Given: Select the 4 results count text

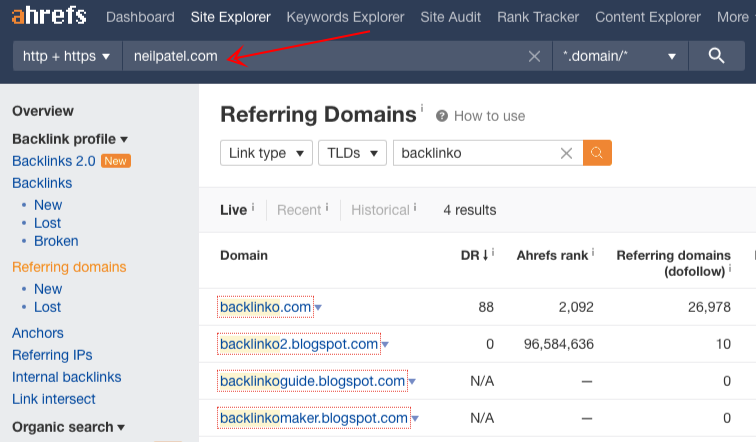Looking at the screenshot, I should tap(470, 210).
